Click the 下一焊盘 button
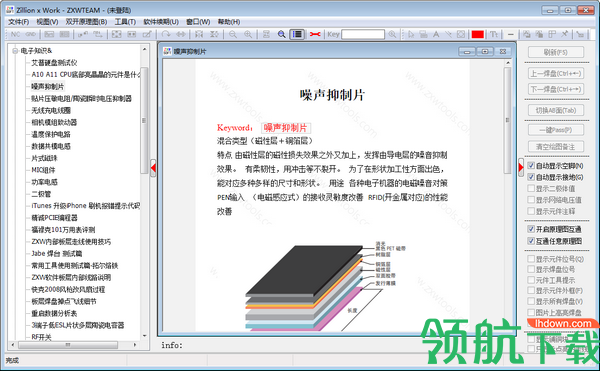This screenshot has width=600, height=371. point(556,89)
